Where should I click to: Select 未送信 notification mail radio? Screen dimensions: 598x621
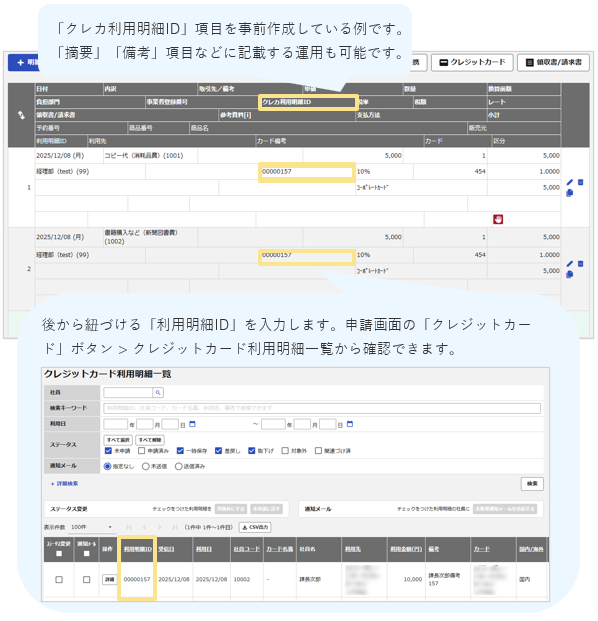(x=145, y=466)
